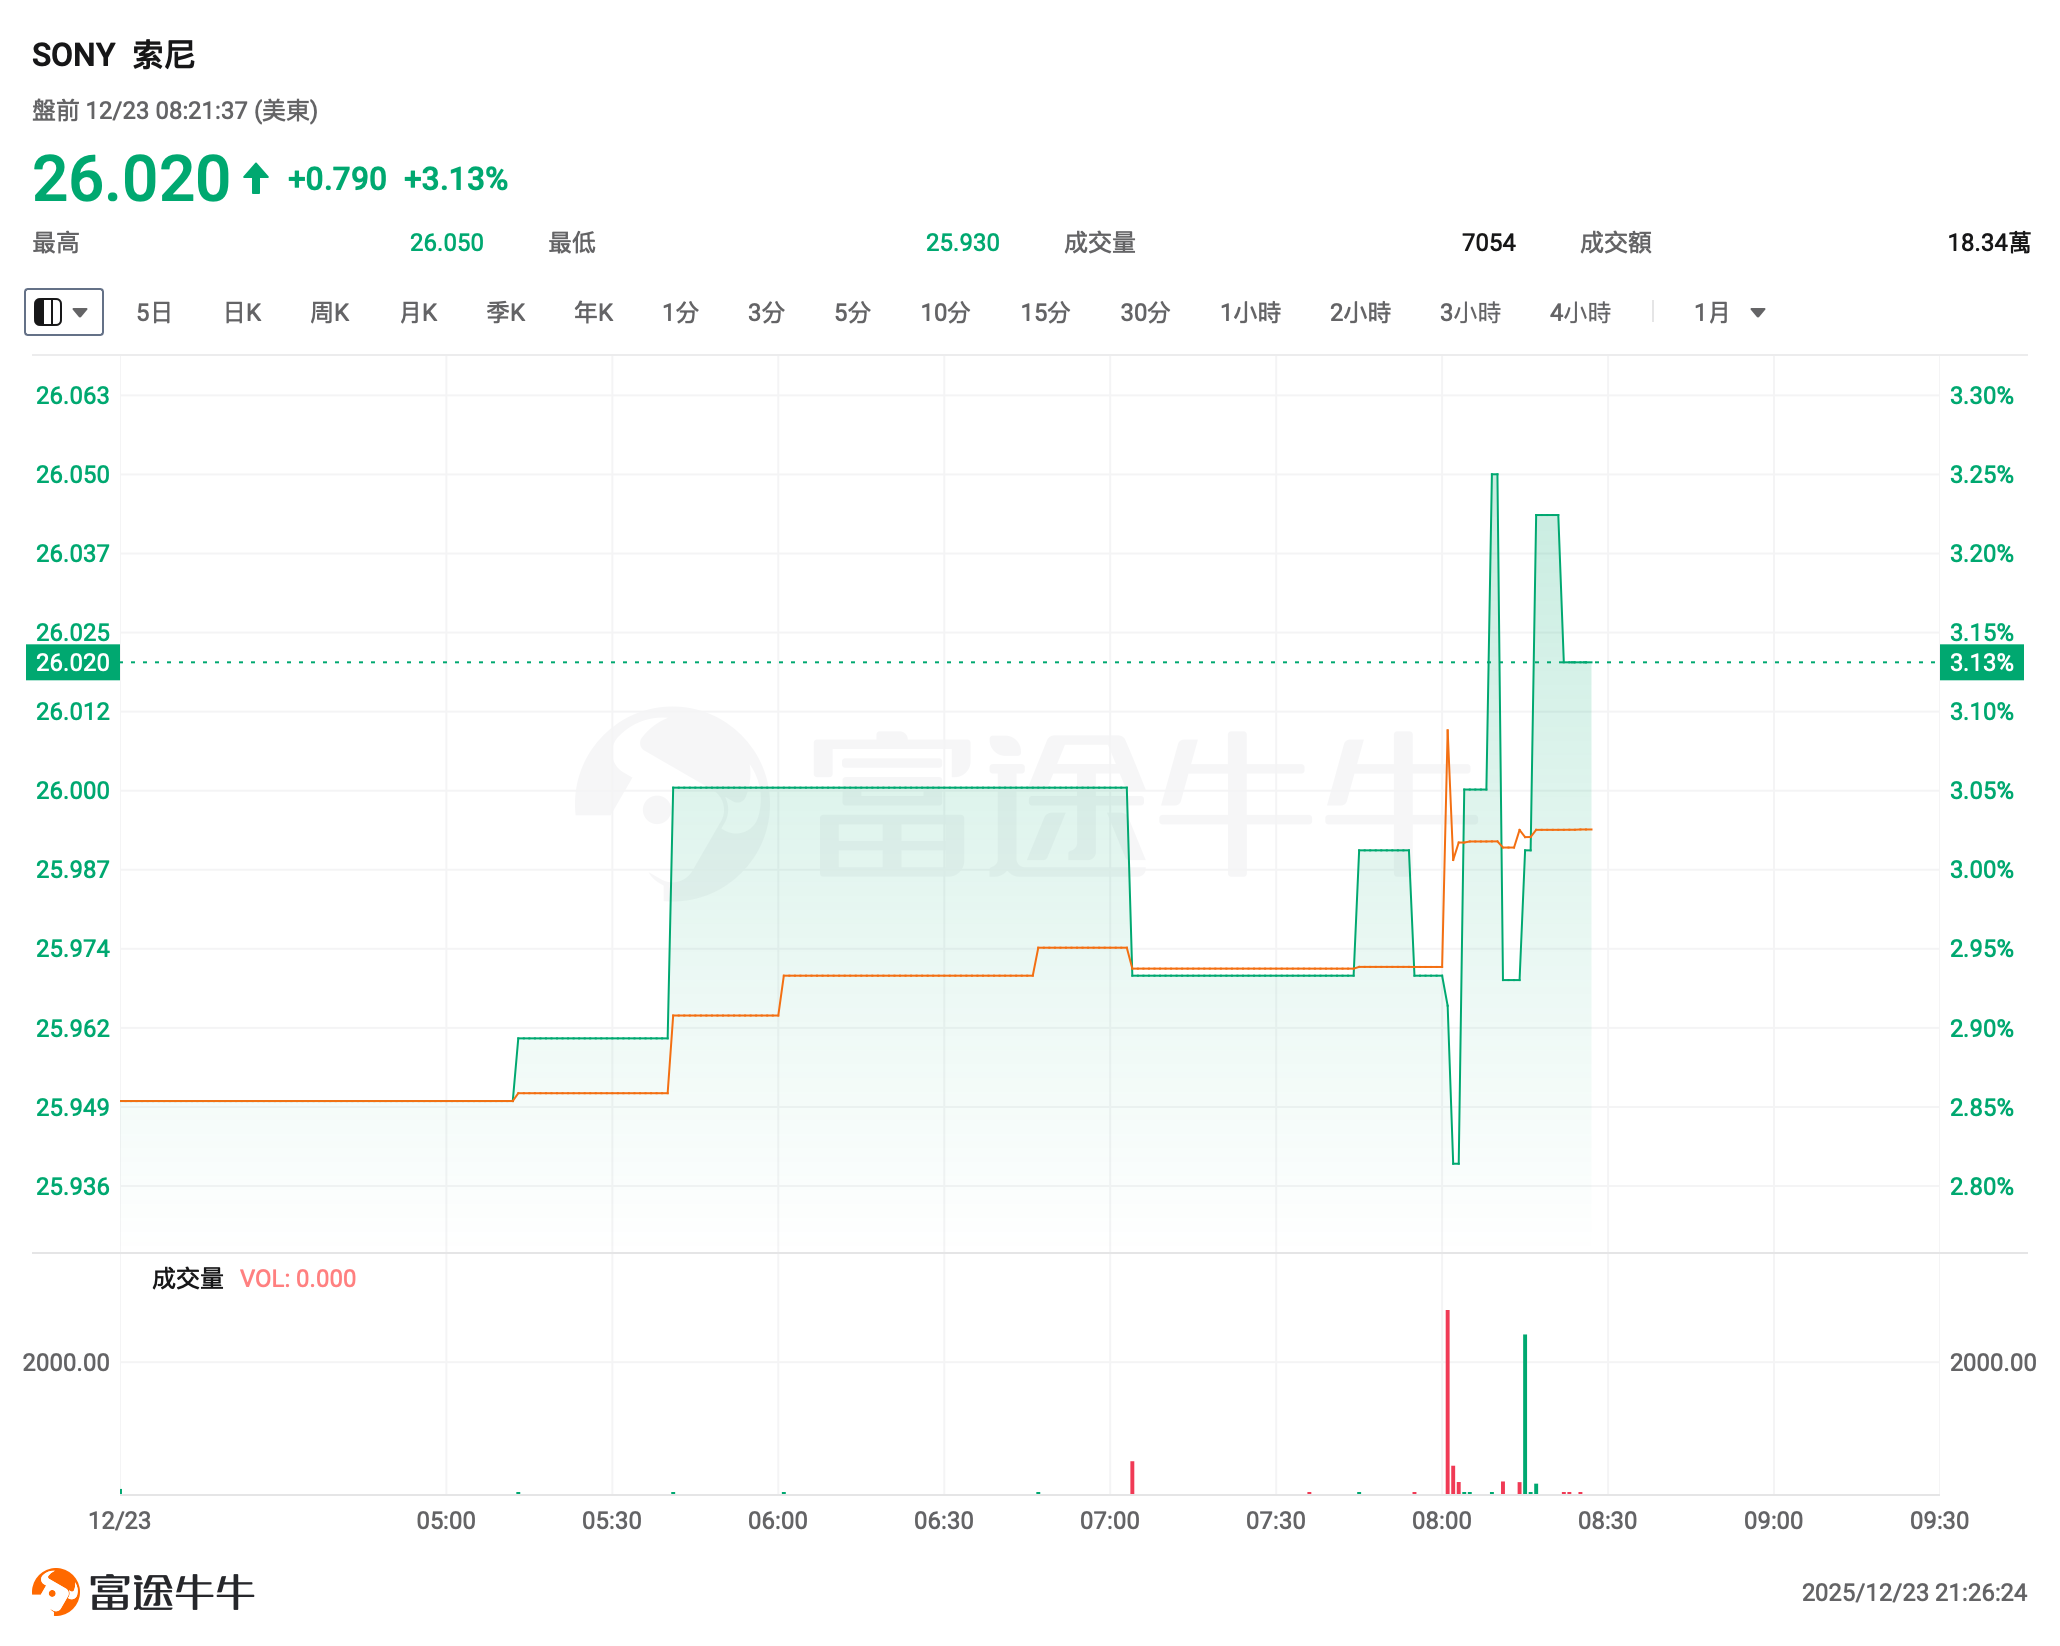Viewport: 2060px width, 1646px height.
Task: Open the chart type selector icon
Action: (x=48, y=312)
